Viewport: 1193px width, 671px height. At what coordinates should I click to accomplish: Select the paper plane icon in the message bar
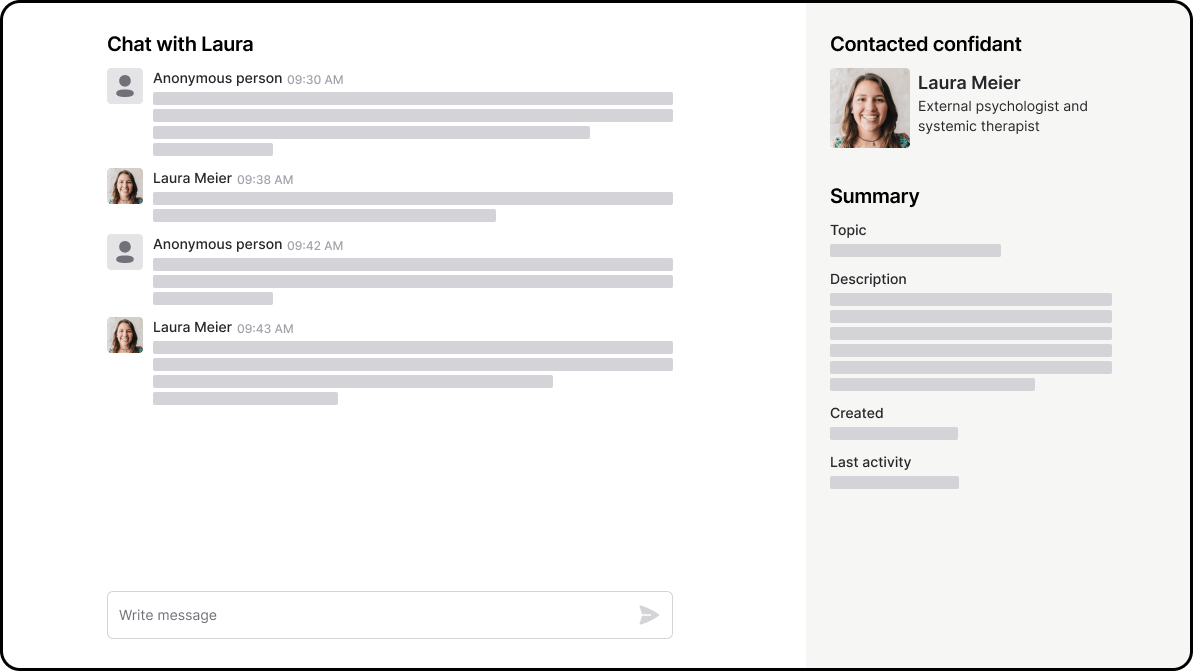[648, 615]
